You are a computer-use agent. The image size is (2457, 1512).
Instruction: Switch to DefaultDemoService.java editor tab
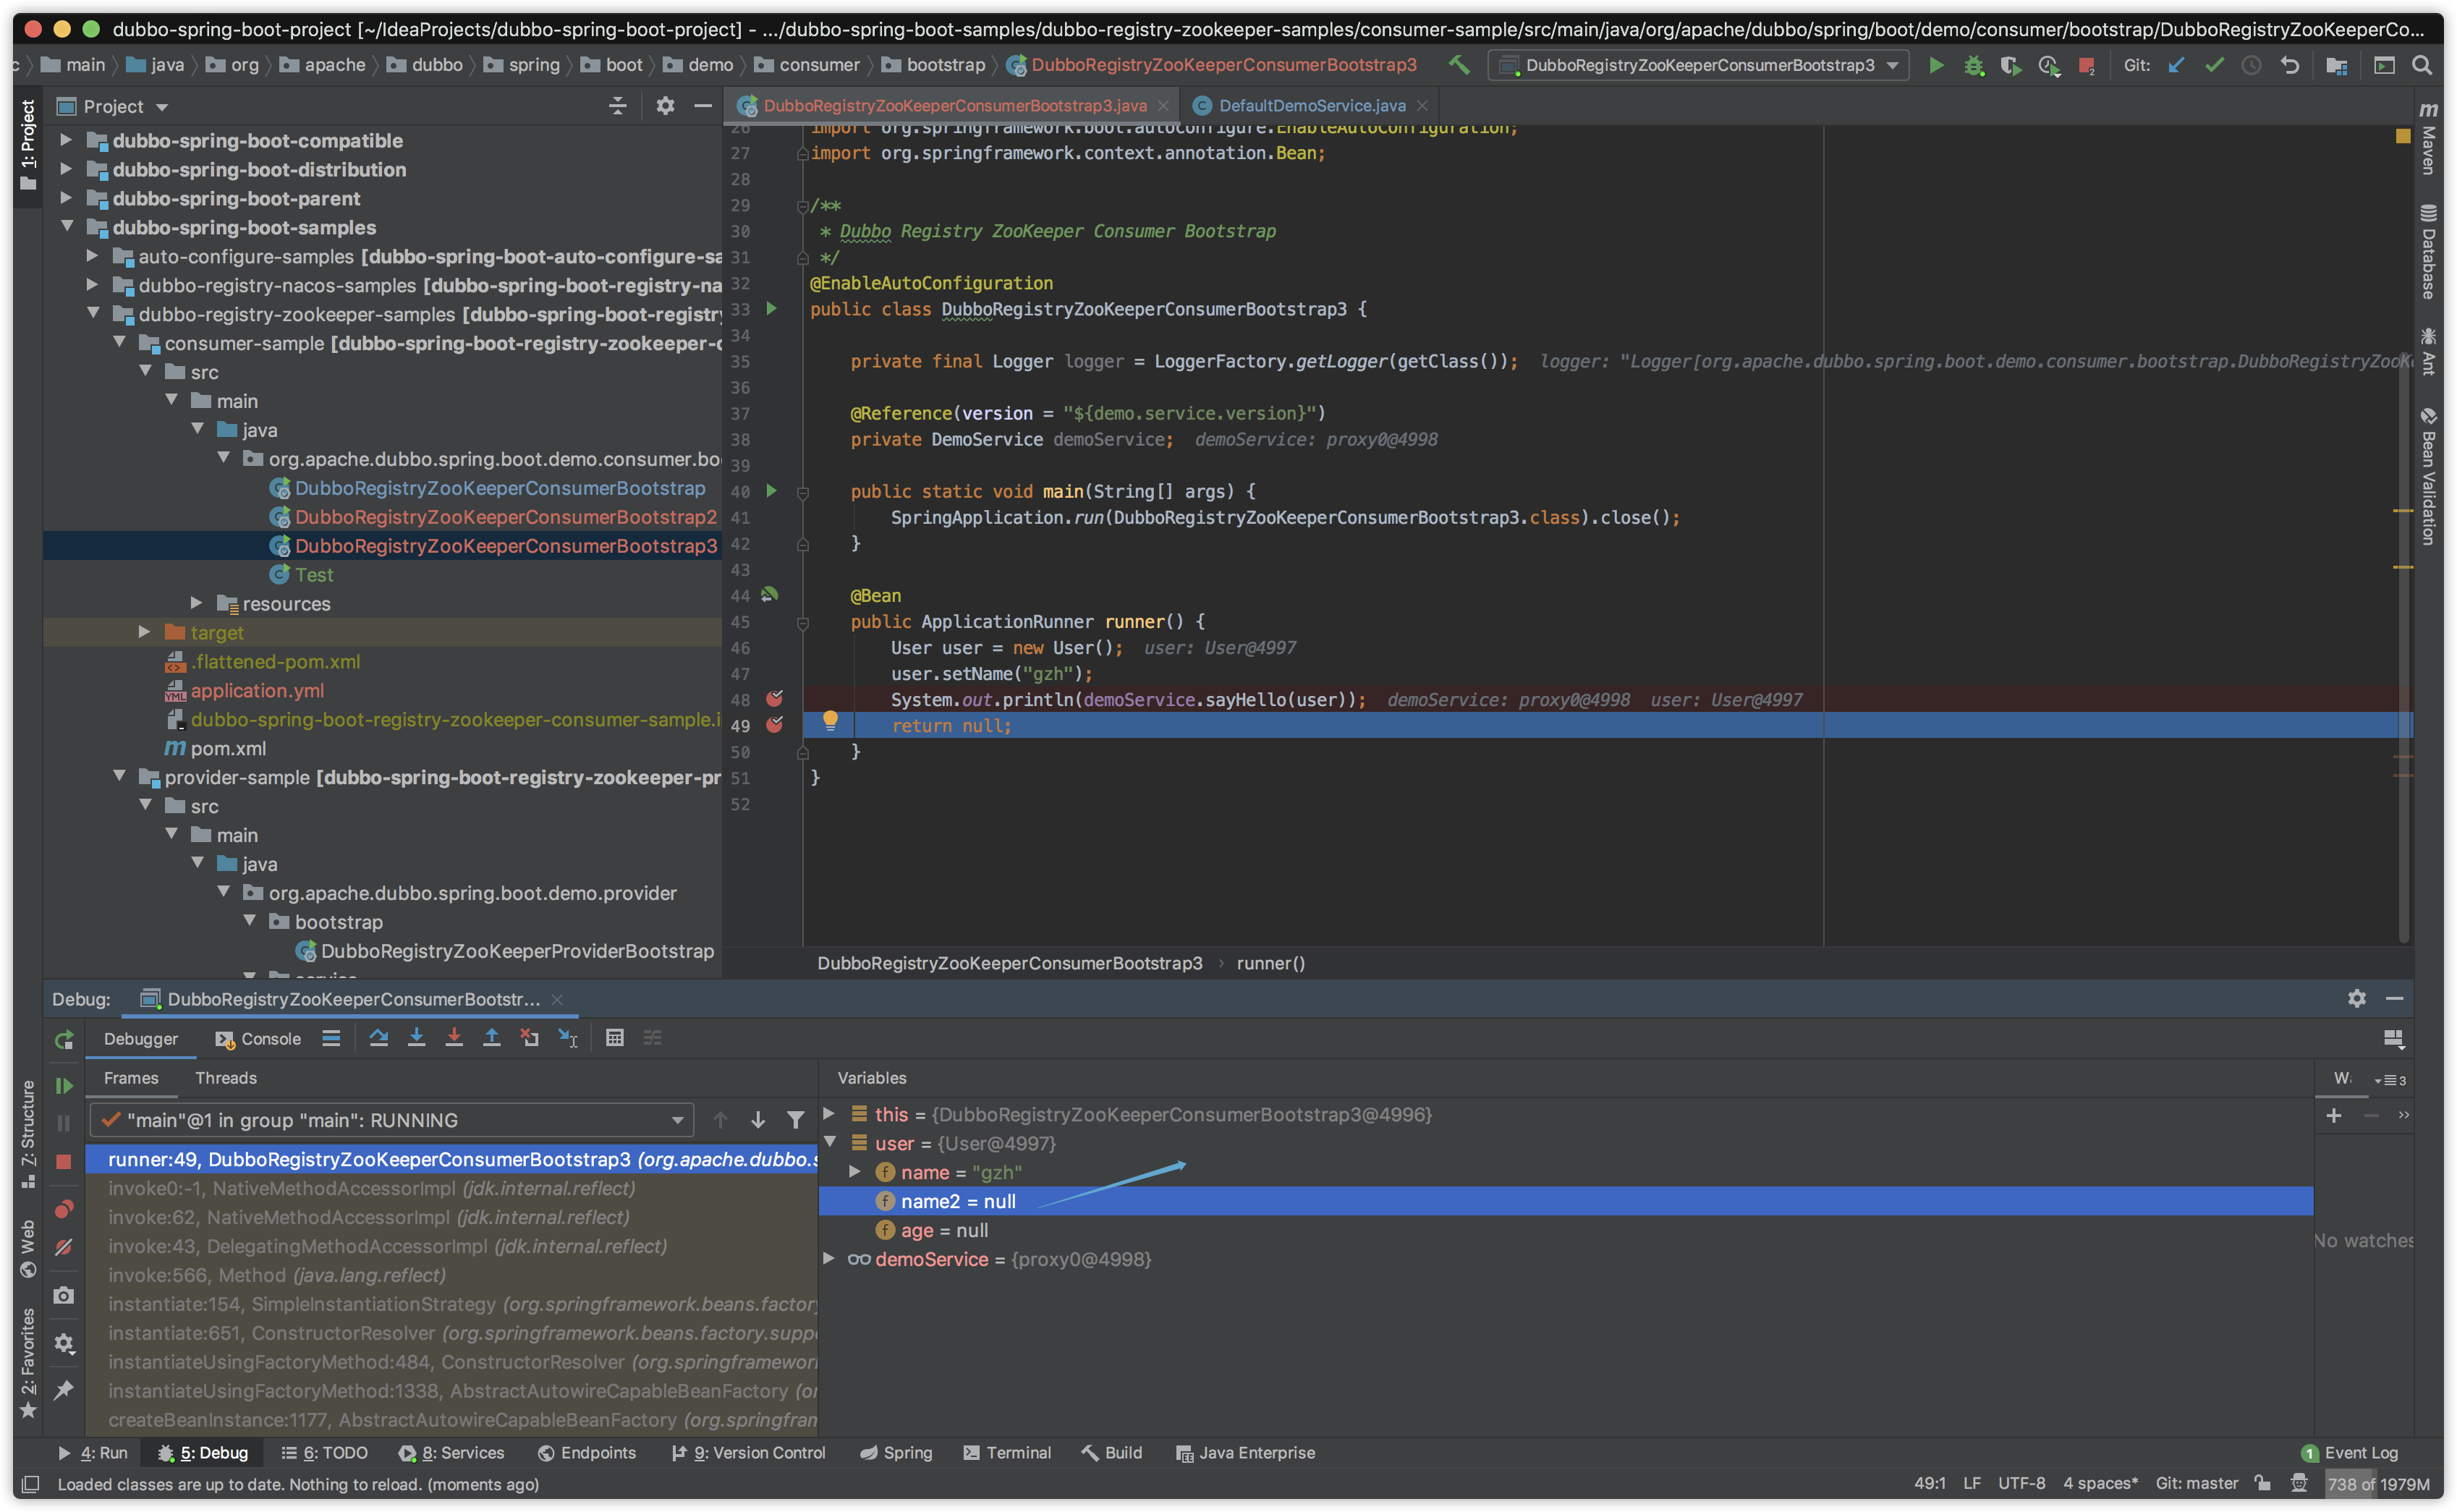point(1311,106)
